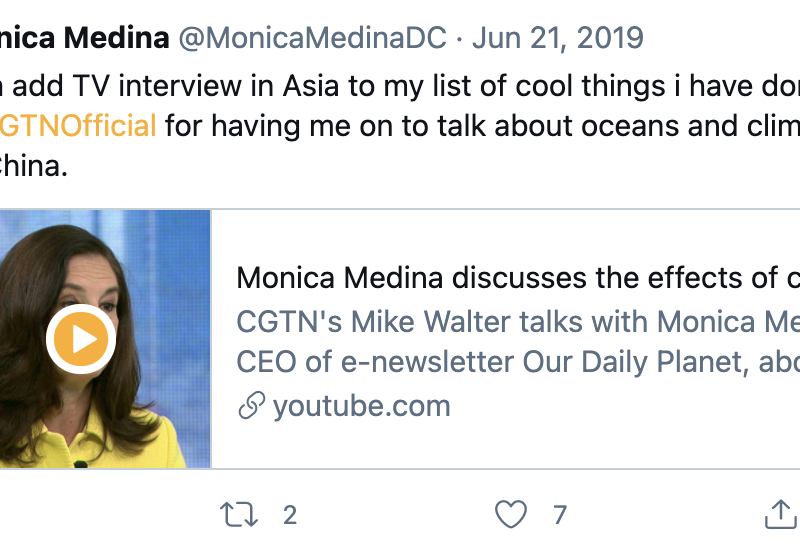The image size is (800, 548).
Task: Click the chain link icon beside youtube.com
Action: (251, 406)
